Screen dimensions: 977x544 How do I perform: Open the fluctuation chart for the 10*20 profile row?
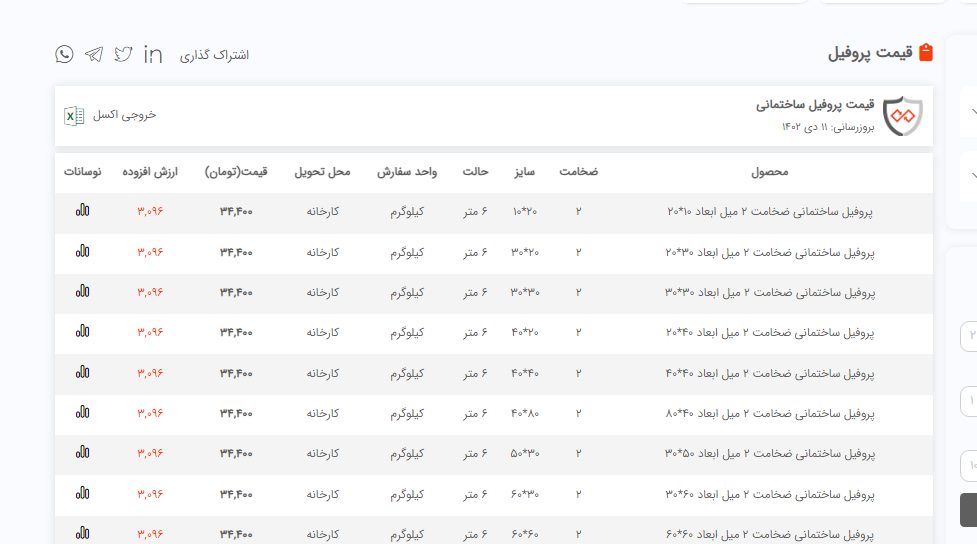click(83, 210)
